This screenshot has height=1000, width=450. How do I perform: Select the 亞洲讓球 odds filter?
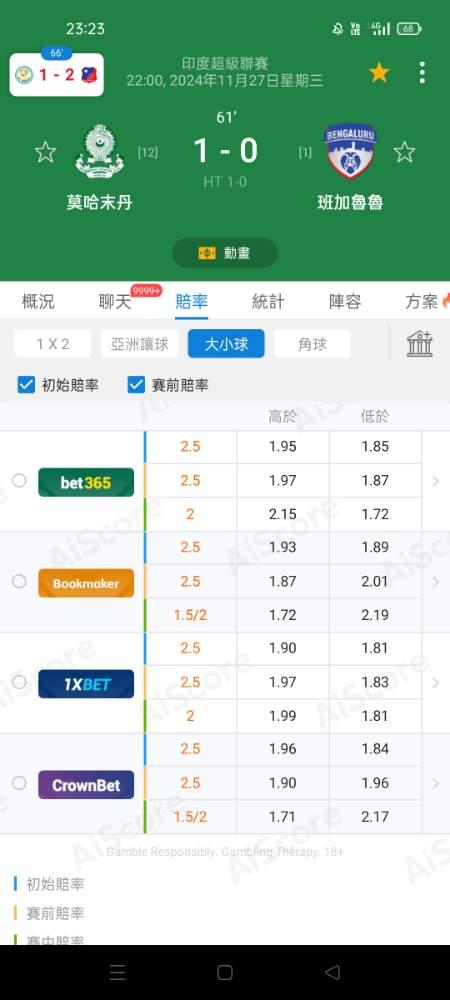140,344
